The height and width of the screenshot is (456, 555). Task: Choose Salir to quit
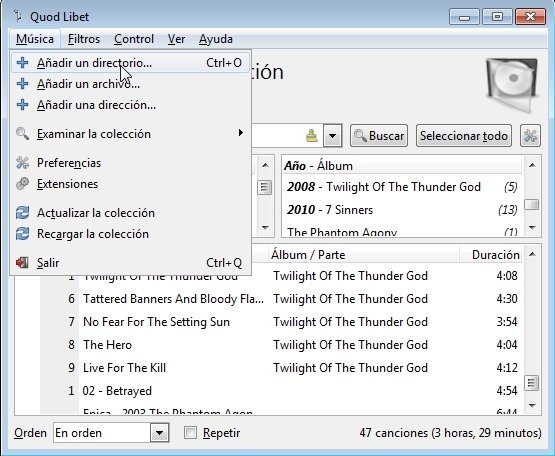[130, 263]
